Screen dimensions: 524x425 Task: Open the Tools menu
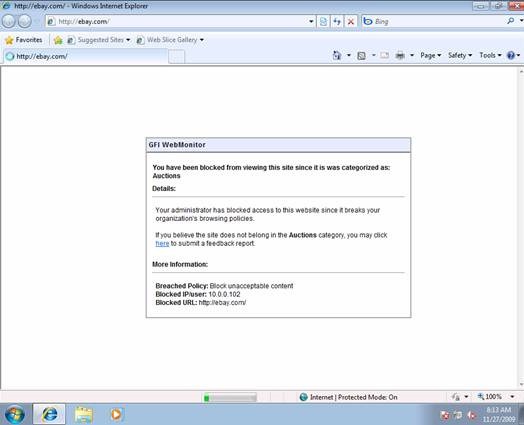click(x=490, y=55)
